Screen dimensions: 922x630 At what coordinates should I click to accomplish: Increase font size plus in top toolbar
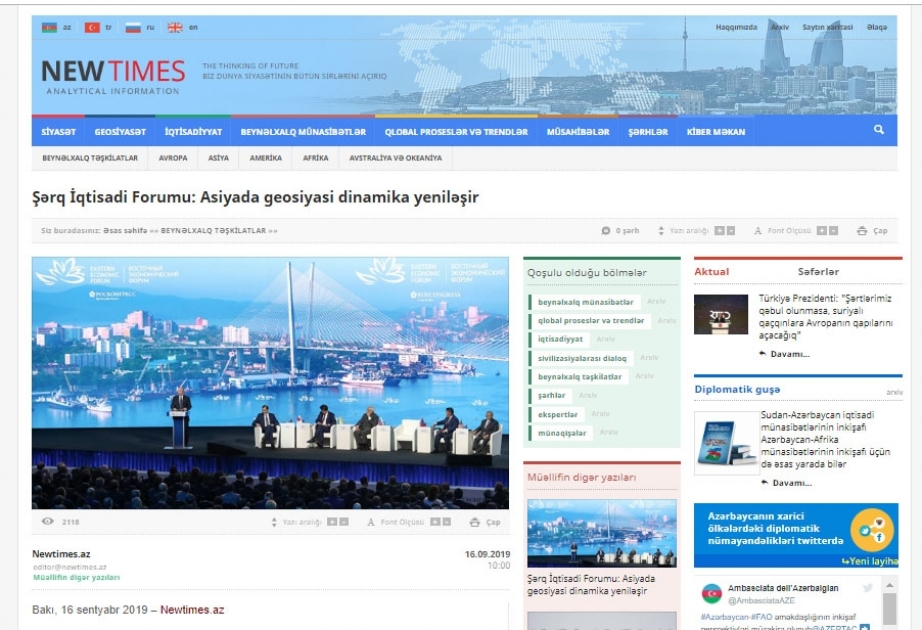coord(821,231)
